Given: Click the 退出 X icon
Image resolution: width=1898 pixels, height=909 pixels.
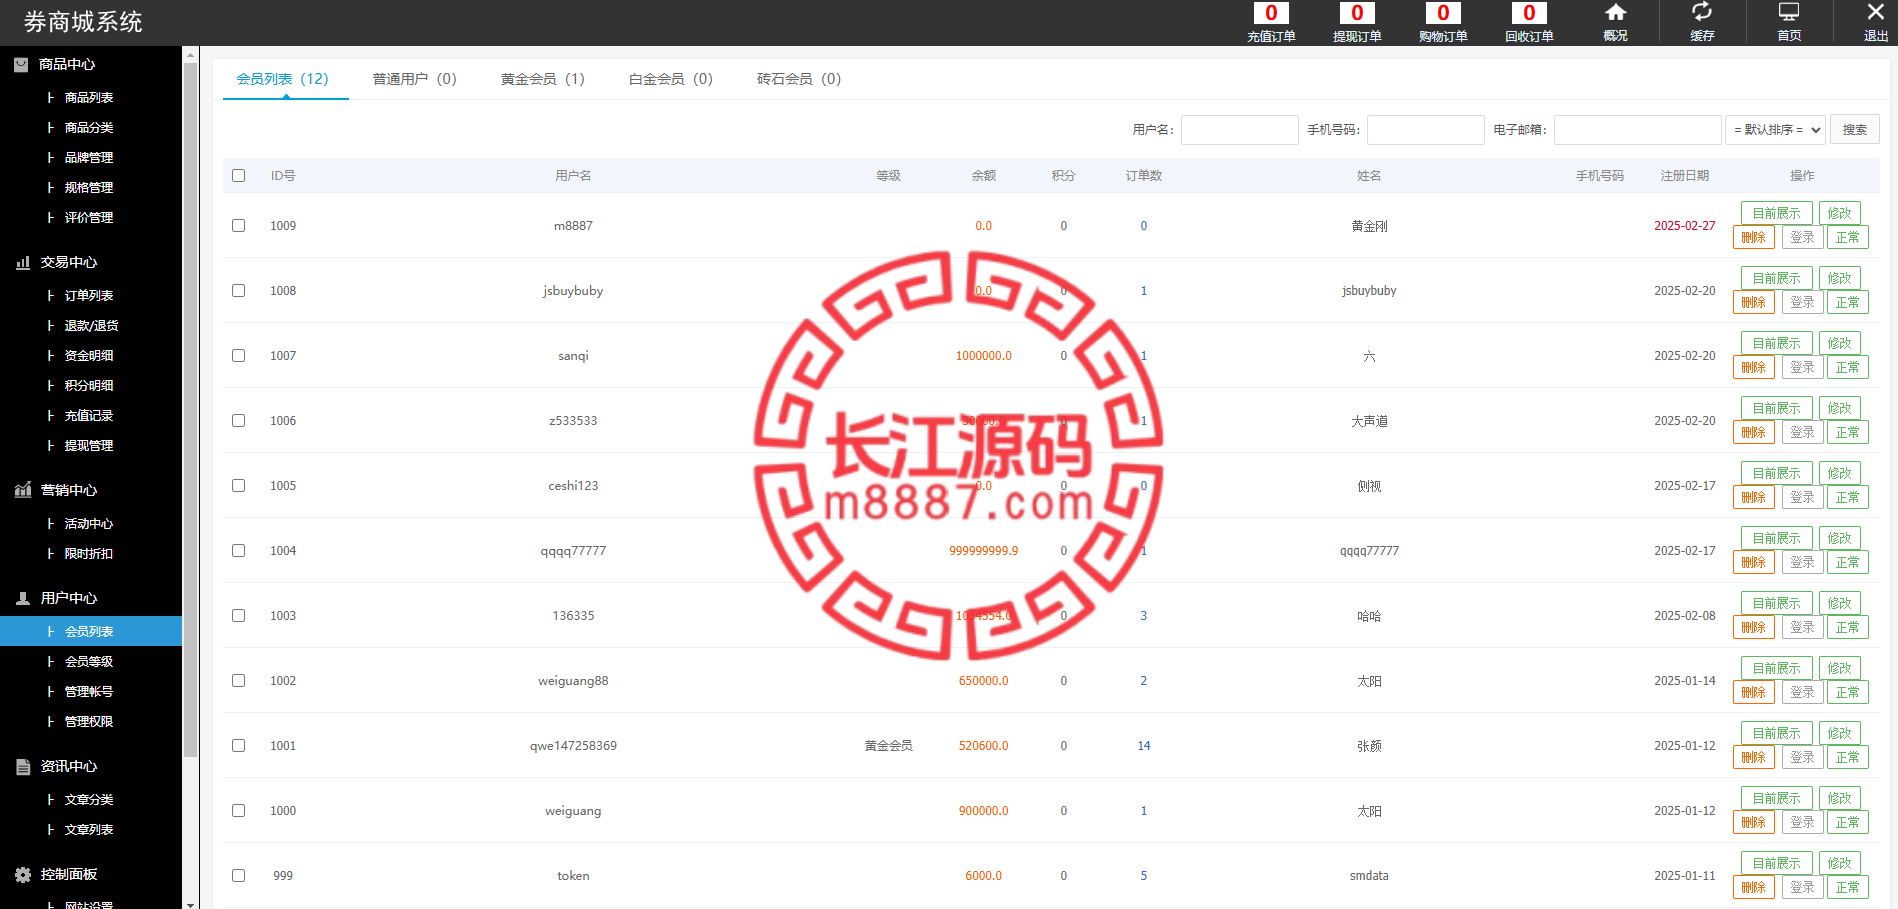Looking at the screenshot, I should pyautogui.click(x=1876, y=12).
